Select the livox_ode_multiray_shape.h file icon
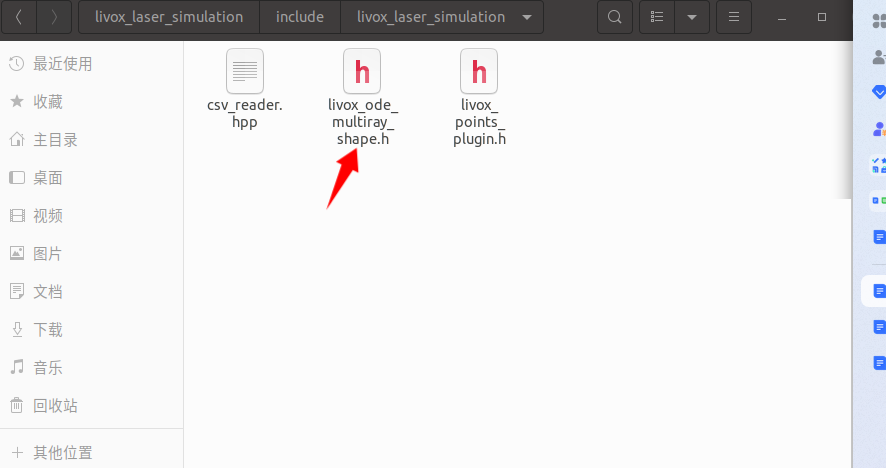The height and width of the screenshot is (468, 886). point(362,71)
